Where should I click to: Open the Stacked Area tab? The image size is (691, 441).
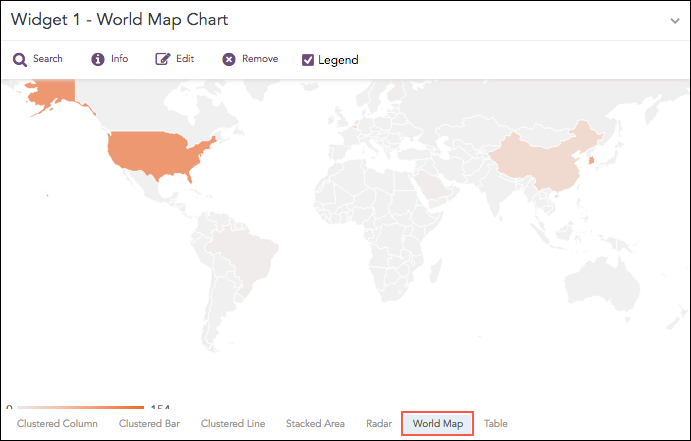coord(315,424)
